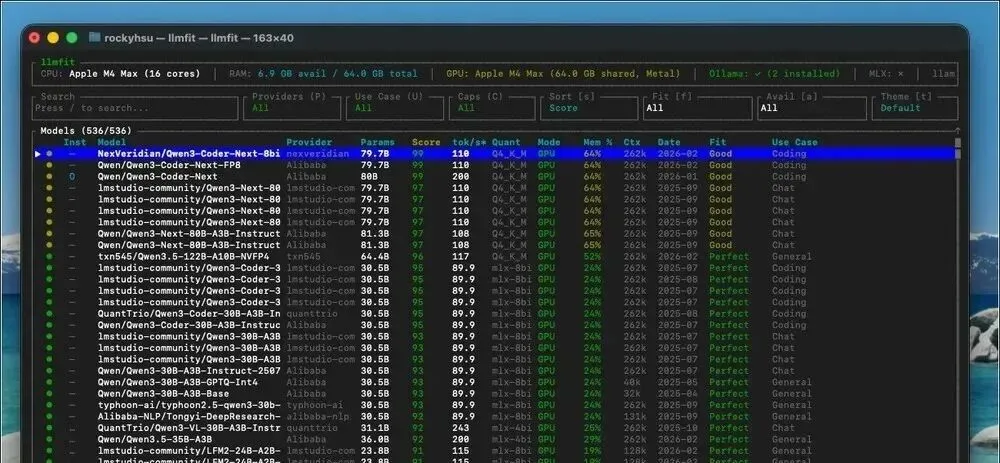Image resolution: width=1000 pixels, height=463 pixels.
Task: Open the Use Case (U) filter
Action: point(395,108)
